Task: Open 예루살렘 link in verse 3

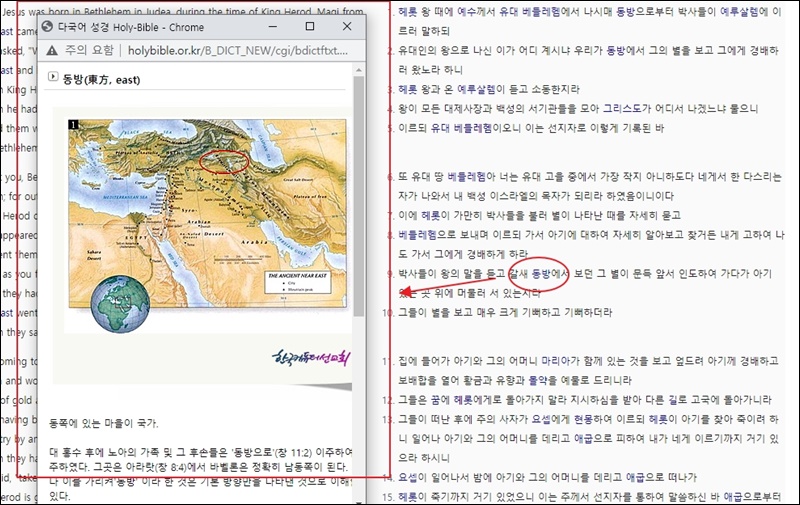Action: (x=477, y=89)
